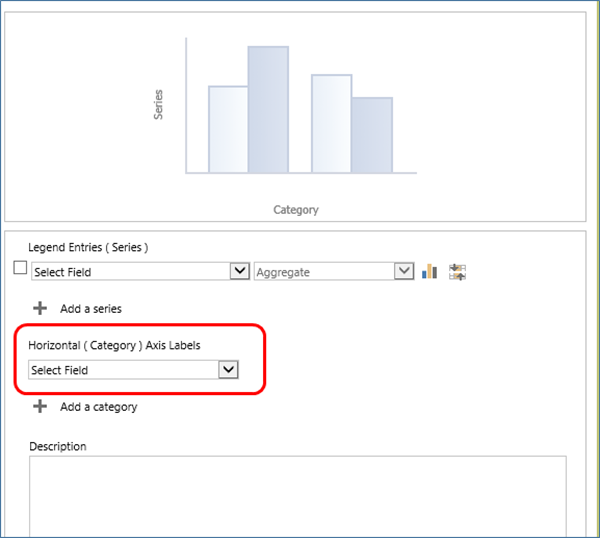Image resolution: width=600 pixels, height=538 pixels.
Task: Click the 'Horizontal ( Category ) Axis Labels' heading
Action: 116,345
